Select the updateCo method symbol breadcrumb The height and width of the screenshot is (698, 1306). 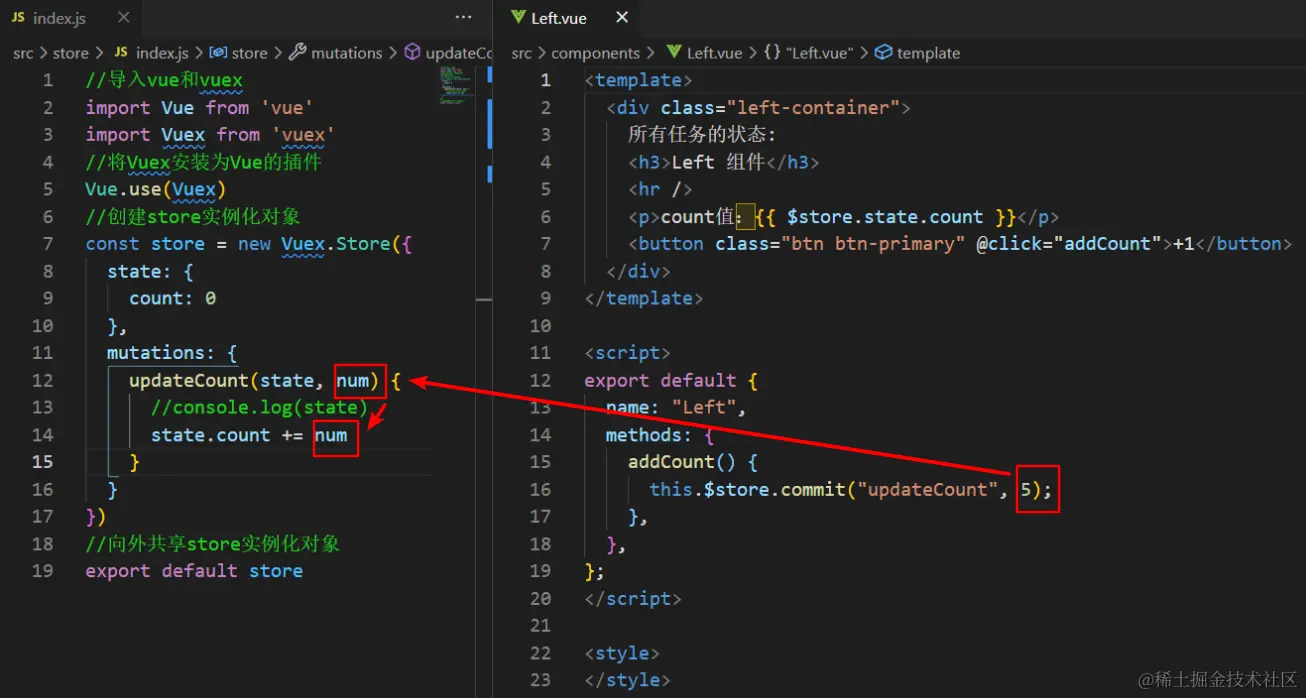(448, 53)
